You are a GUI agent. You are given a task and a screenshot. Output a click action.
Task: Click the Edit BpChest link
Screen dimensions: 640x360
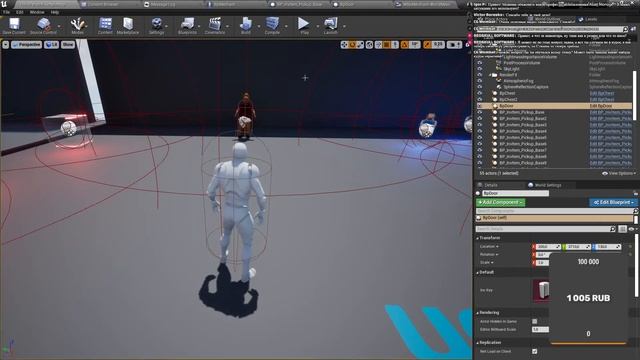(x=602, y=93)
